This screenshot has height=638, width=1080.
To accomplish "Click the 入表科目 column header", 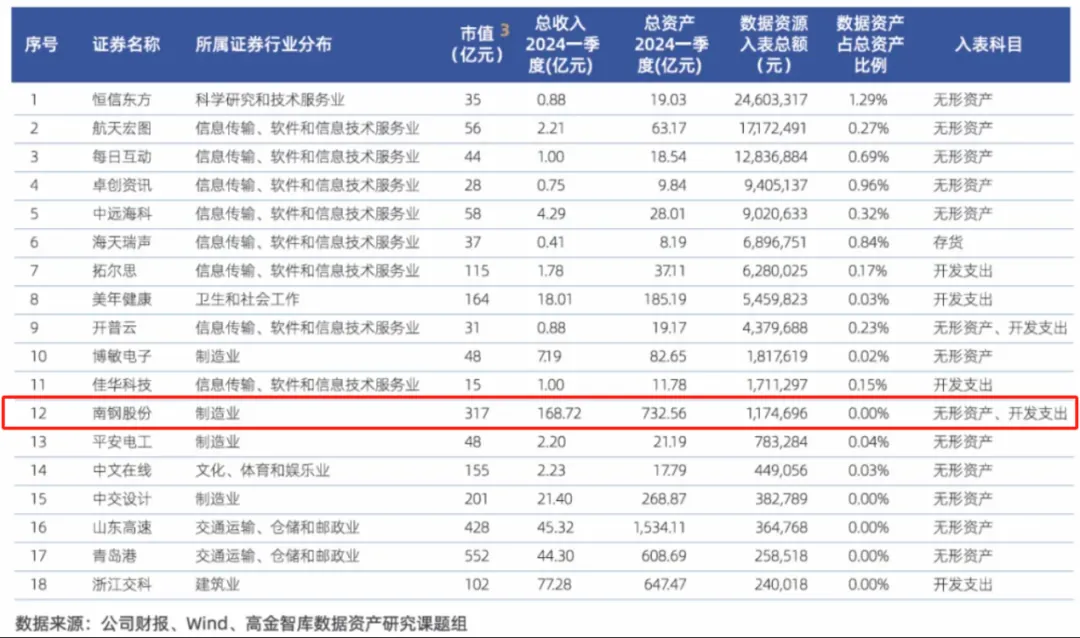I will 988,45.
